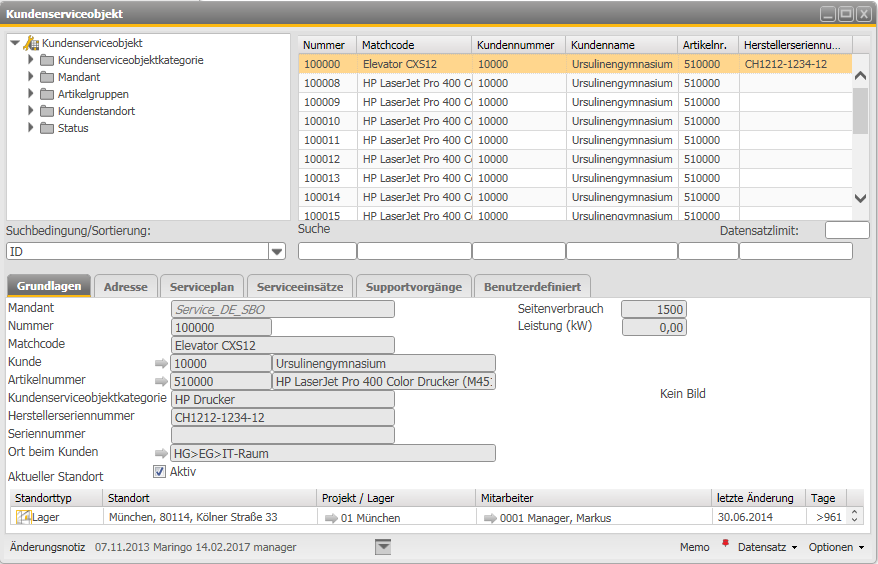This screenshot has width=878, height=564.
Task: Sort by the Artikelnr. column header
Action: (x=708, y=45)
